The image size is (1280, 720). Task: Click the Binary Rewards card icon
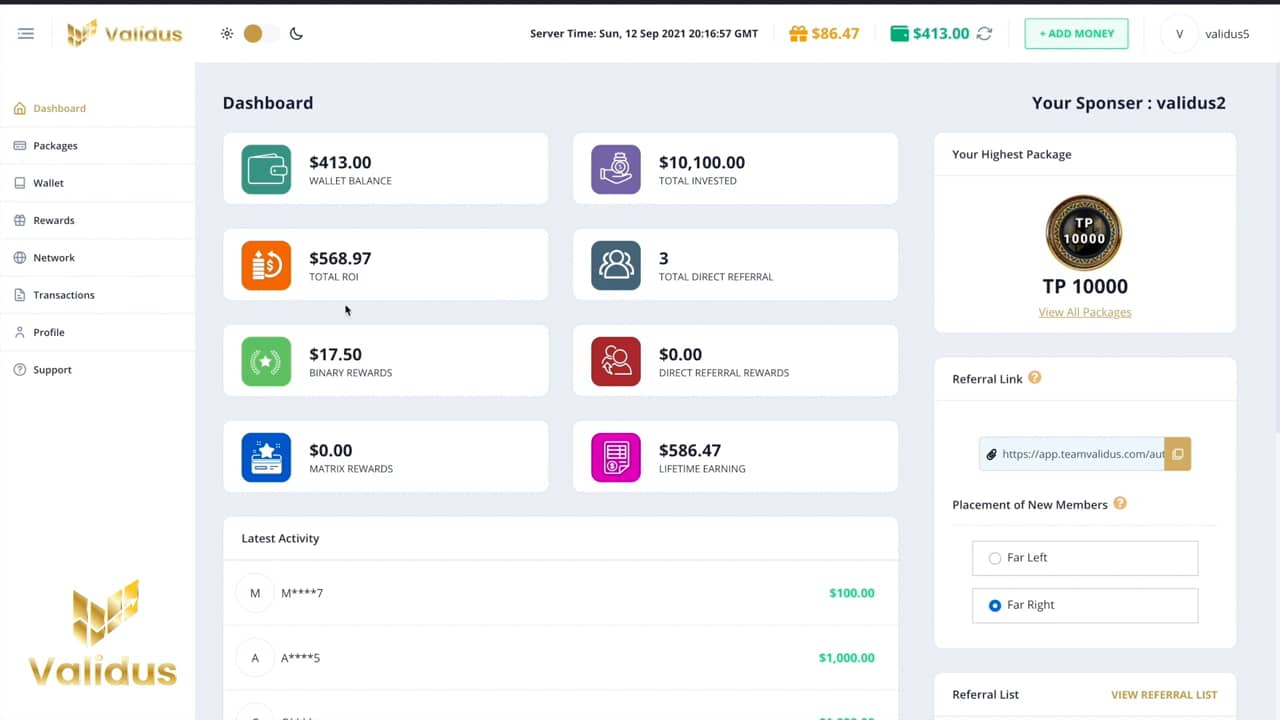(x=266, y=361)
